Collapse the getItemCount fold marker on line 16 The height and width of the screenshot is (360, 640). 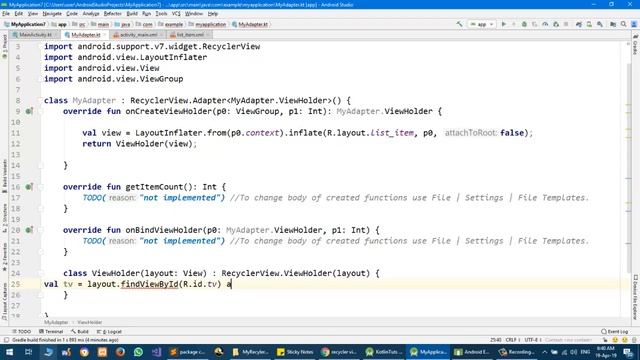point(41,187)
